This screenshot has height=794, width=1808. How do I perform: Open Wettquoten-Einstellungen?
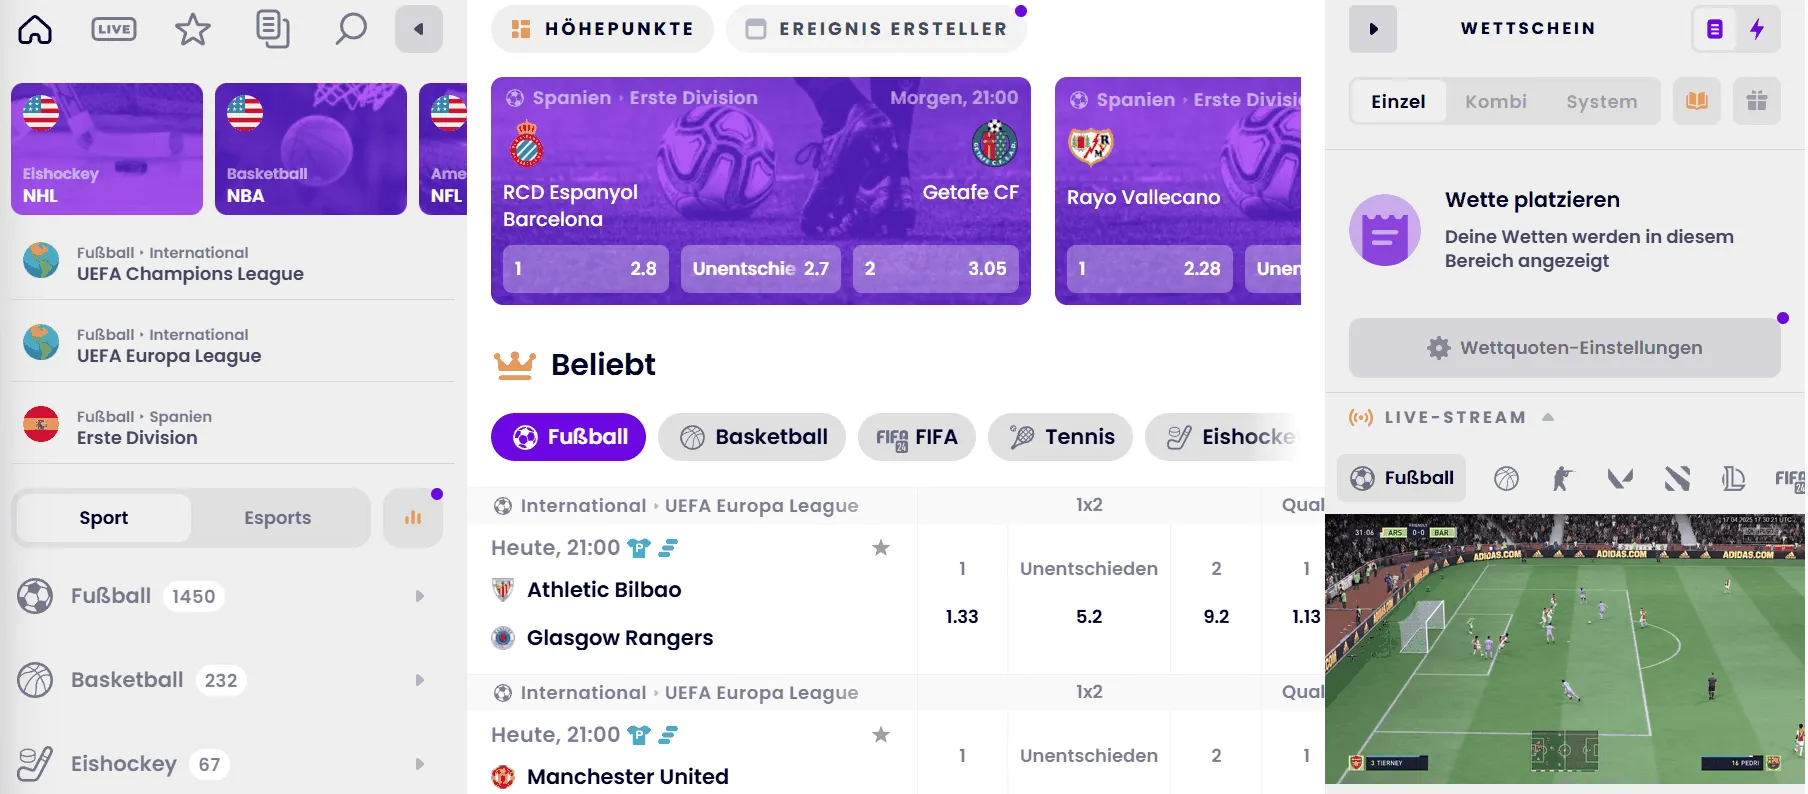pos(1563,347)
